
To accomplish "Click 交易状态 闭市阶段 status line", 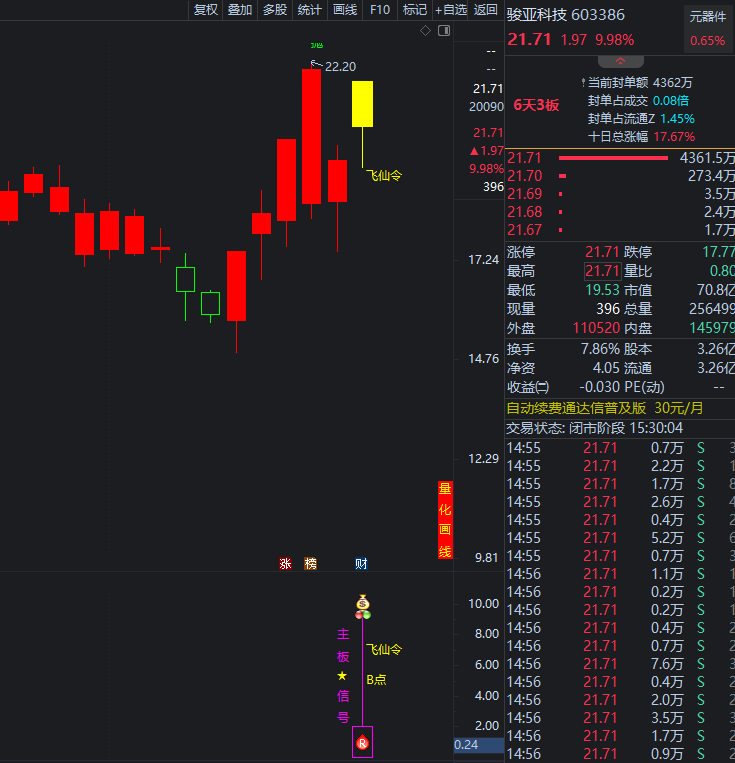I will tap(594, 428).
